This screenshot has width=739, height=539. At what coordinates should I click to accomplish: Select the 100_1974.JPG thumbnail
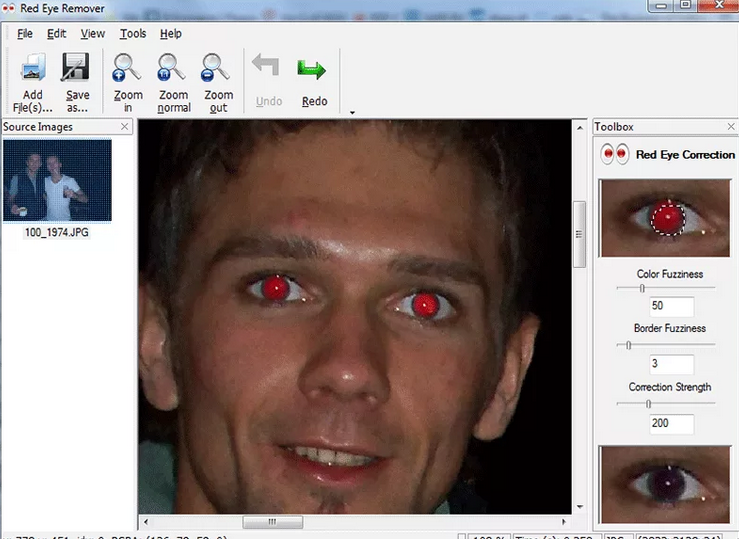tap(57, 180)
